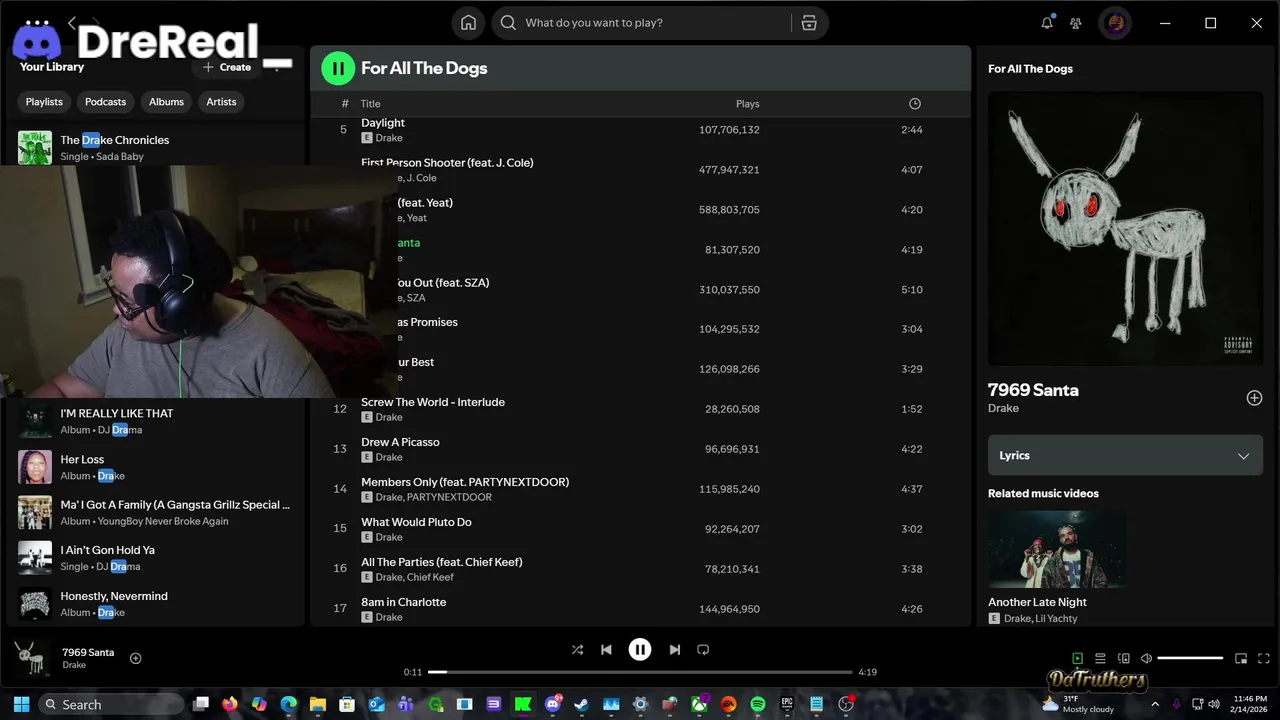Add current song to Liked Songs in now-playing bar
The width and height of the screenshot is (1280, 720).
[136, 658]
